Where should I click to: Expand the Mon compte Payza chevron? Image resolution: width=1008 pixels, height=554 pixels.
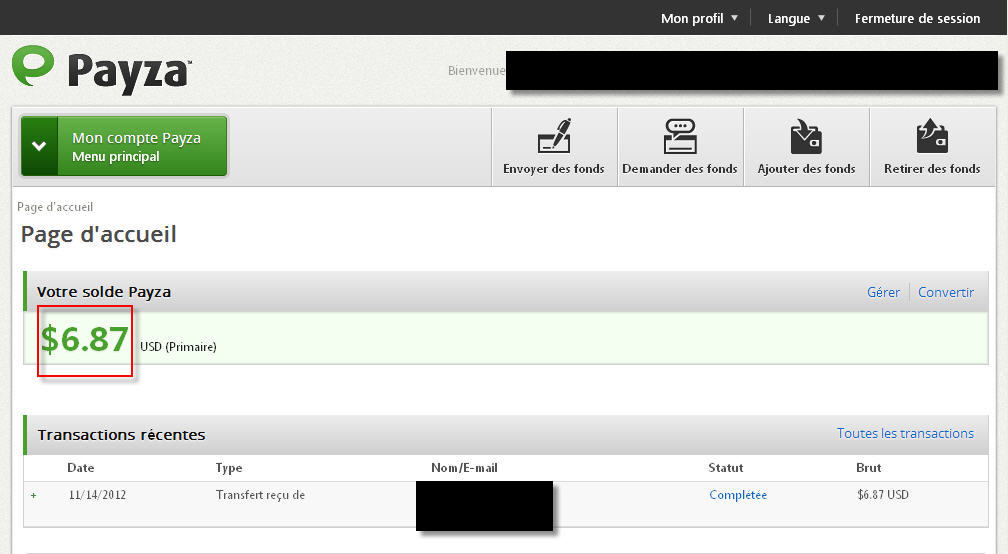[39, 146]
